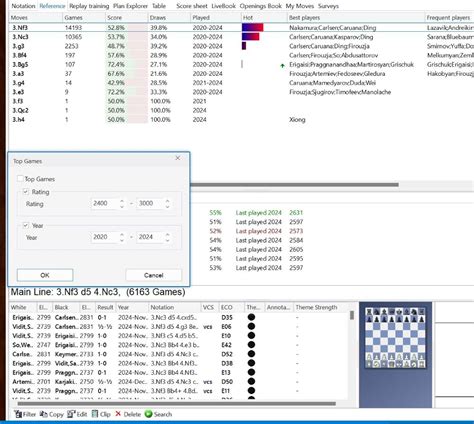Uncheck the Year checkbox
Image resolution: width=474 pixels, height=424 pixels.
pyautogui.click(x=26, y=225)
